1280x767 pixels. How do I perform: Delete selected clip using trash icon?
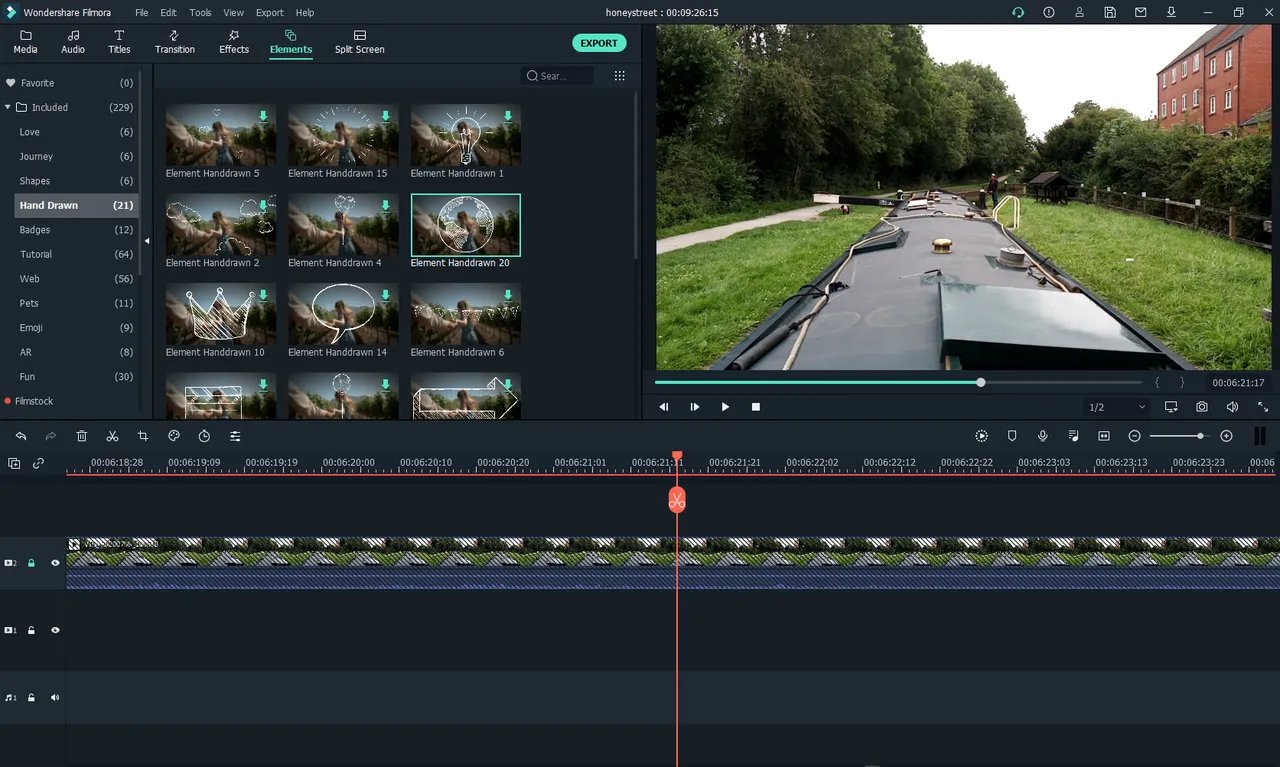tap(81, 435)
